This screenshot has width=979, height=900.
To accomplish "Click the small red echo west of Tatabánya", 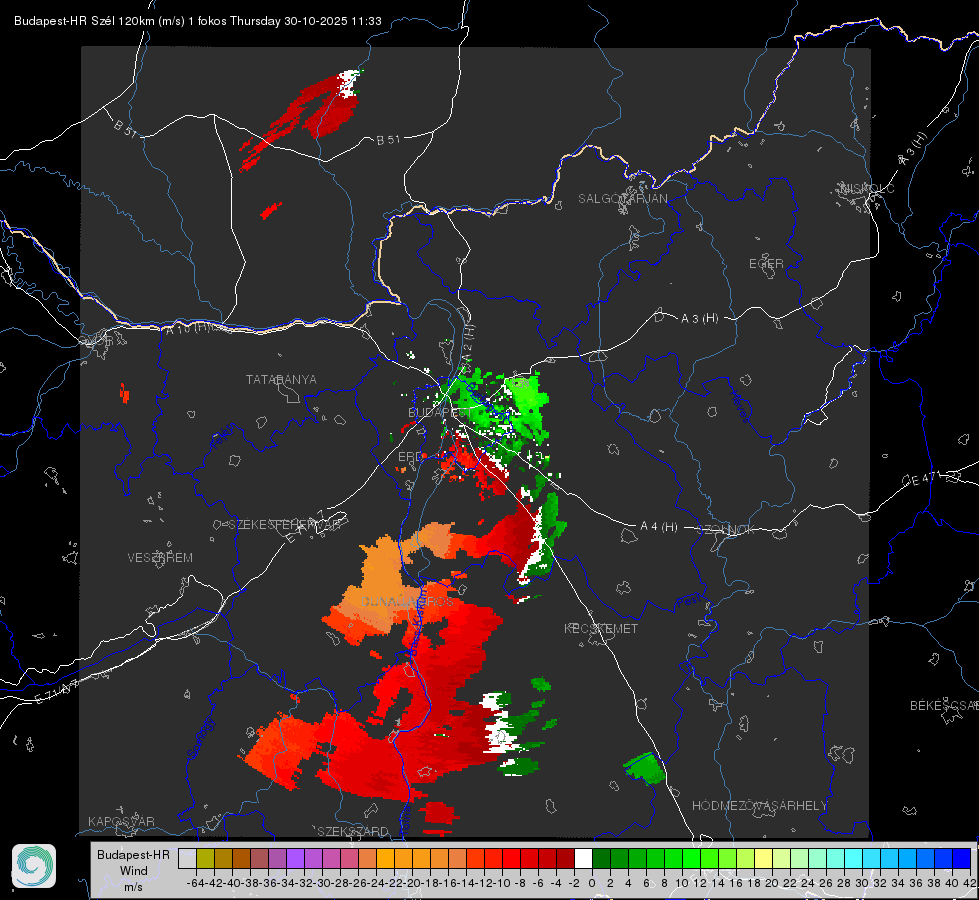I will [124, 393].
